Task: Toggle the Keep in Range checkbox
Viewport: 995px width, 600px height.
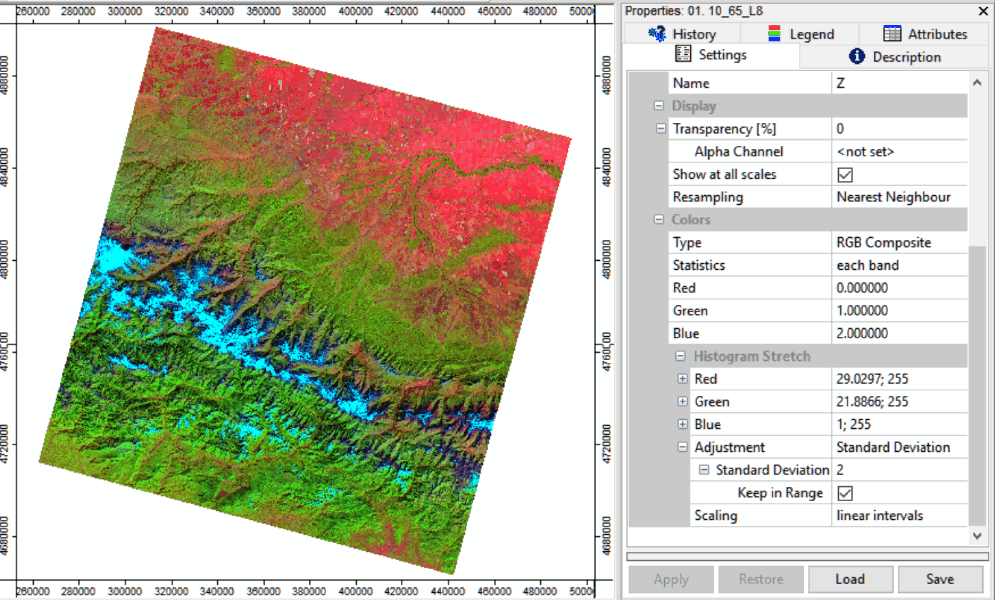Action: pos(845,493)
